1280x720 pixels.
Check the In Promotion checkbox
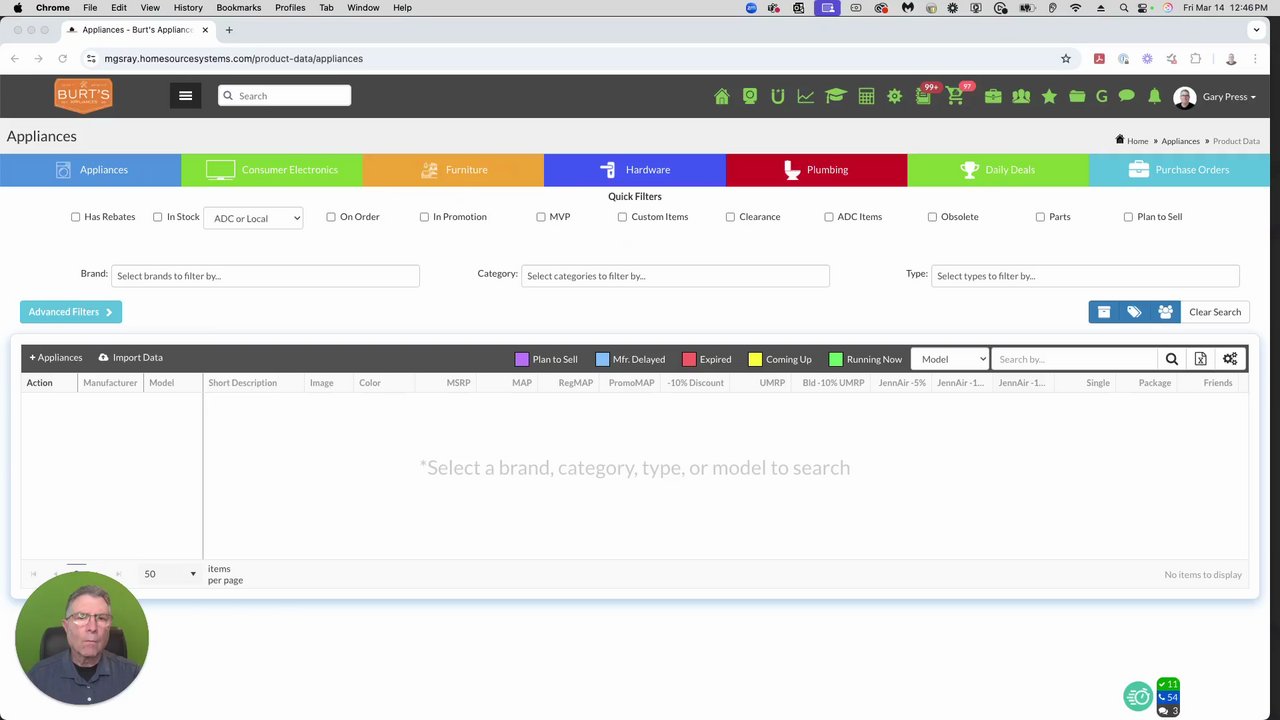click(x=424, y=217)
